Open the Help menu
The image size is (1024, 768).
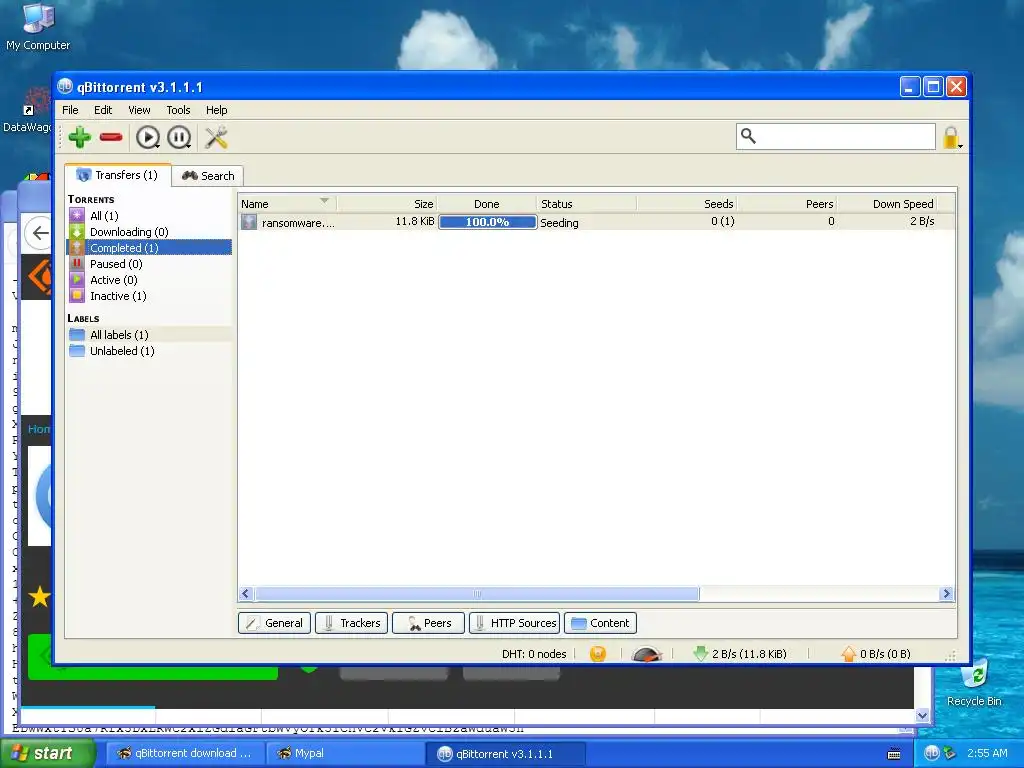click(x=216, y=110)
